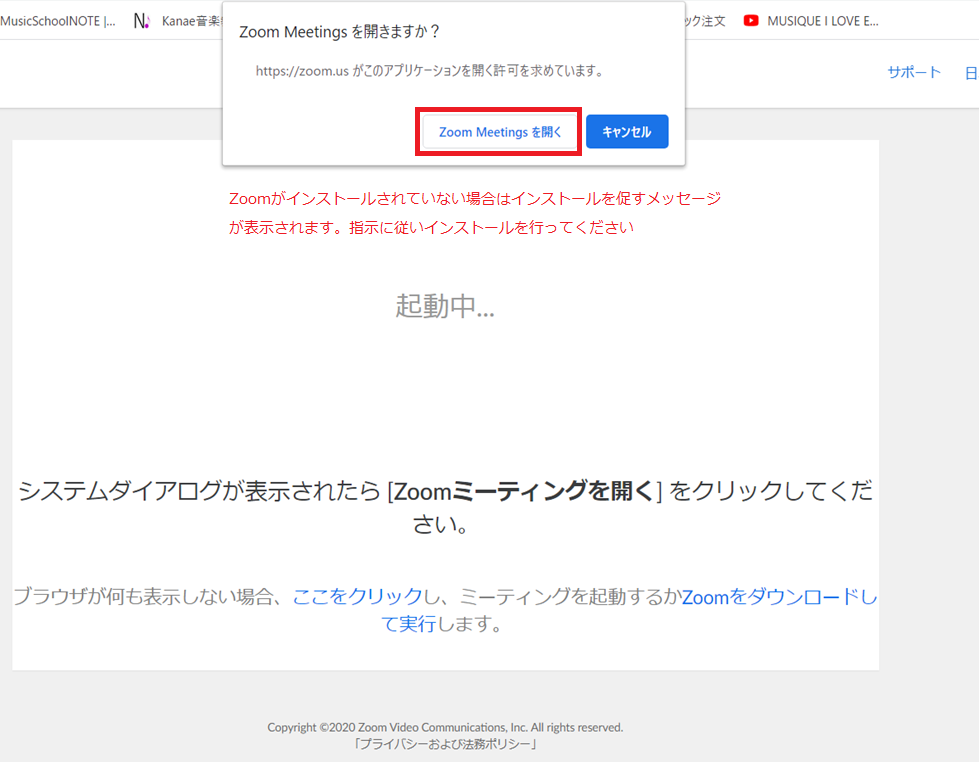Viewport: 979px width, 762px height.
Task: Open the サポート link in header
Action: (914, 72)
